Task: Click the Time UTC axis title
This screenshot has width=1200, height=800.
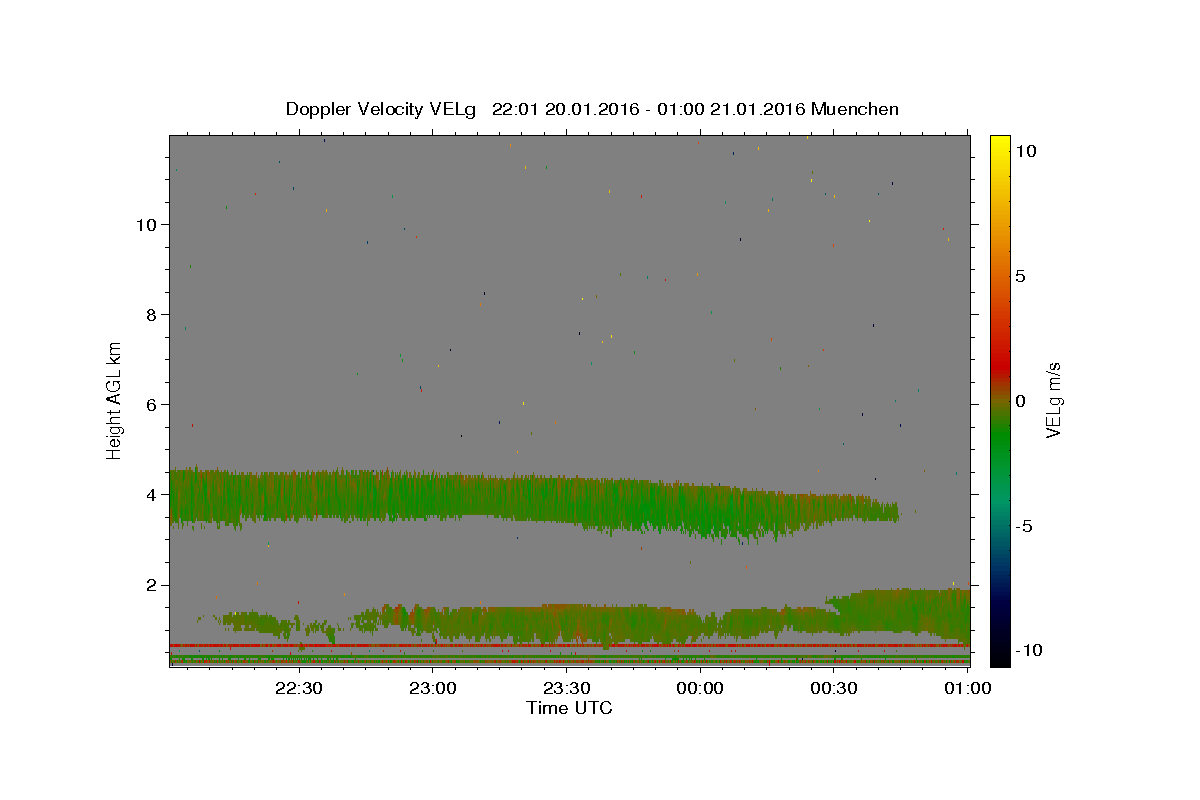Action: pos(569,708)
